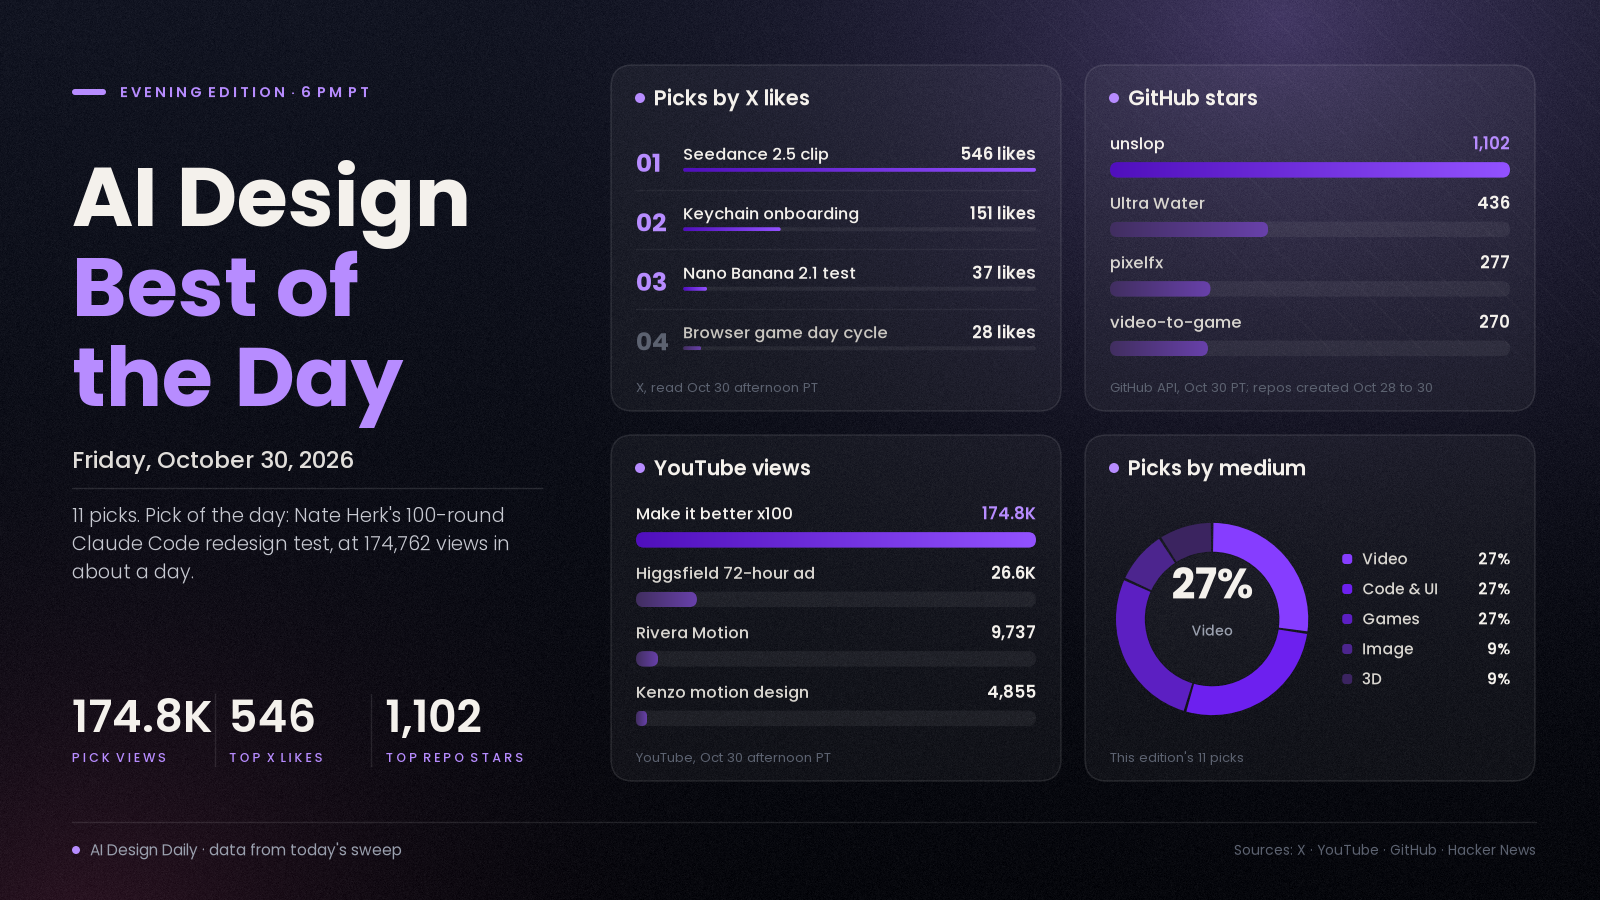Viewport: 1600px width, 900px height.
Task: Select 'Keychain onboarding' pick
Action: click(771, 214)
